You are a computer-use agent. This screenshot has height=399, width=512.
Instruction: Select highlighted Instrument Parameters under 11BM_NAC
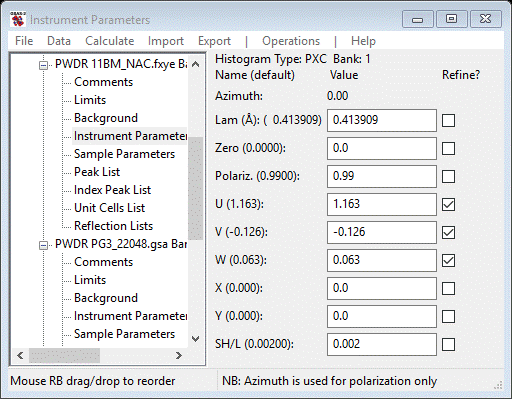coord(130,136)
